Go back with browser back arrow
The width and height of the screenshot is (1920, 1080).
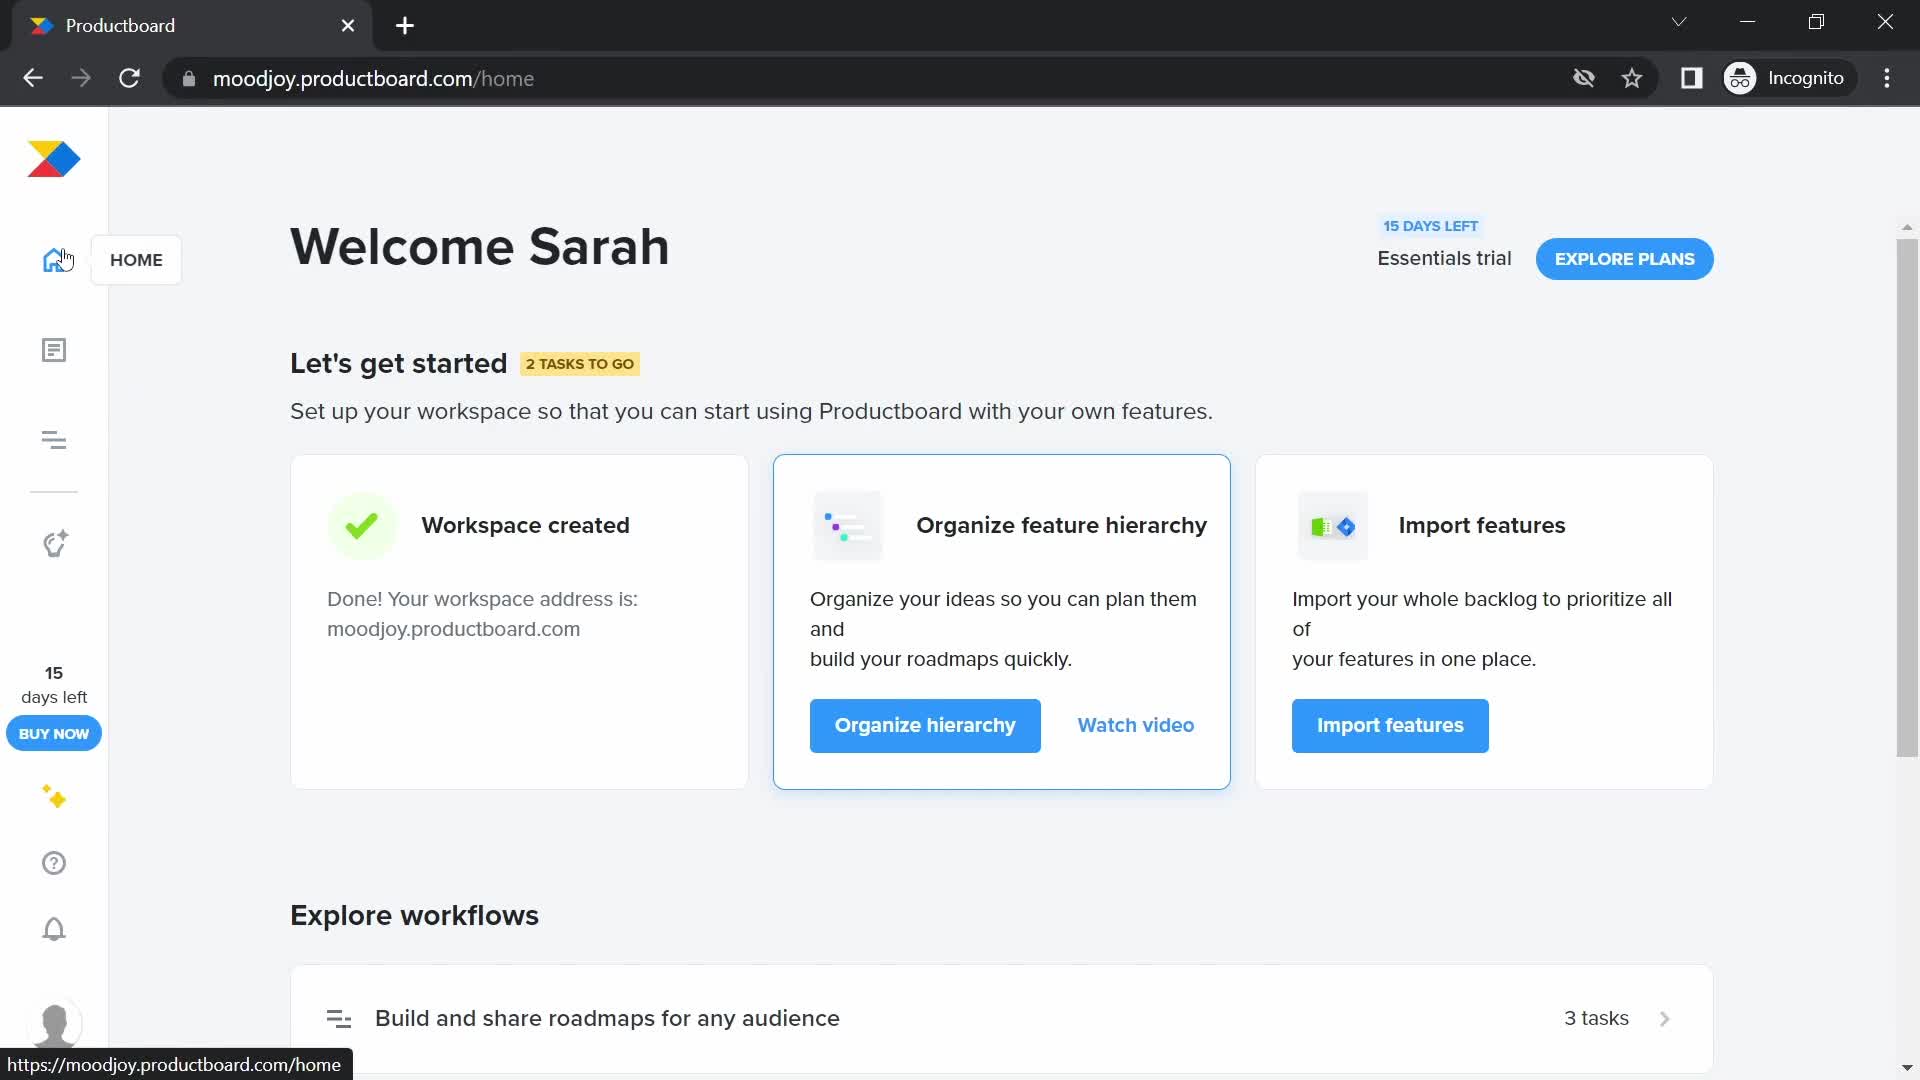[33, 78]
